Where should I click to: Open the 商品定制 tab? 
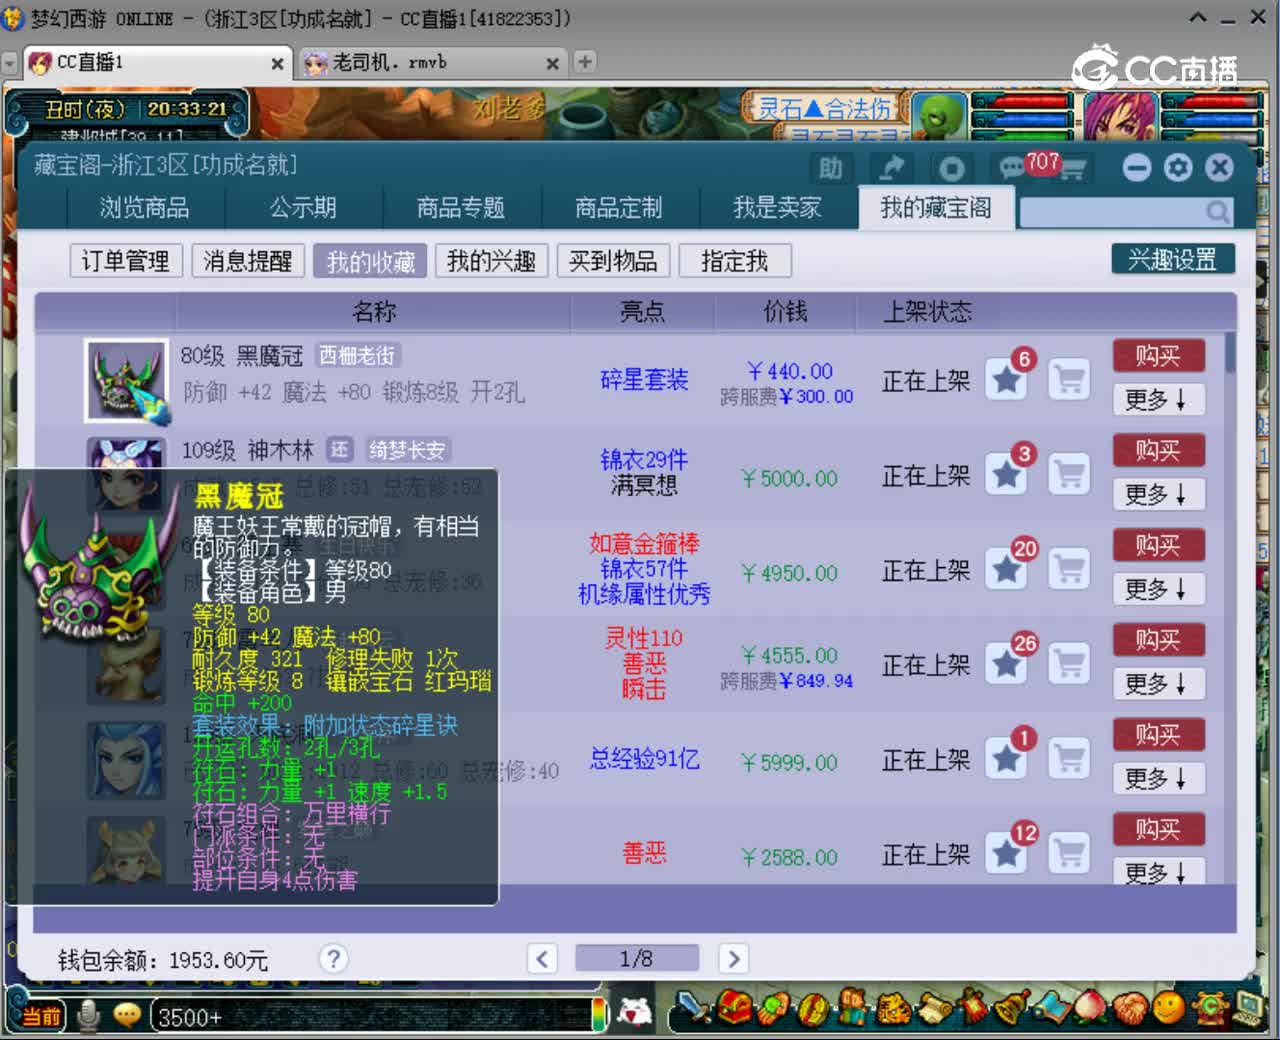(x=619, y=208)
